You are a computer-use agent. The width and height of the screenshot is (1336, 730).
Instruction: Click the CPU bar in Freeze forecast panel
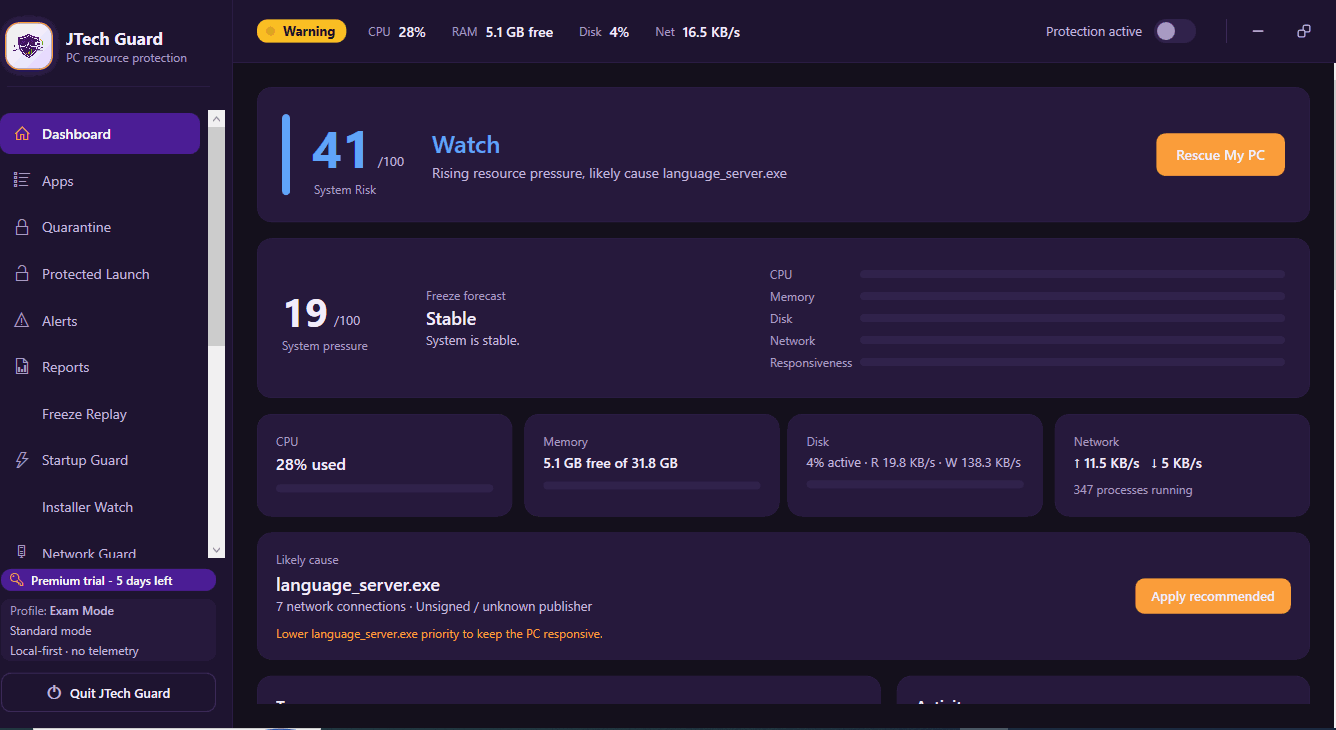pyautogui.click(x=1072, y=274)
